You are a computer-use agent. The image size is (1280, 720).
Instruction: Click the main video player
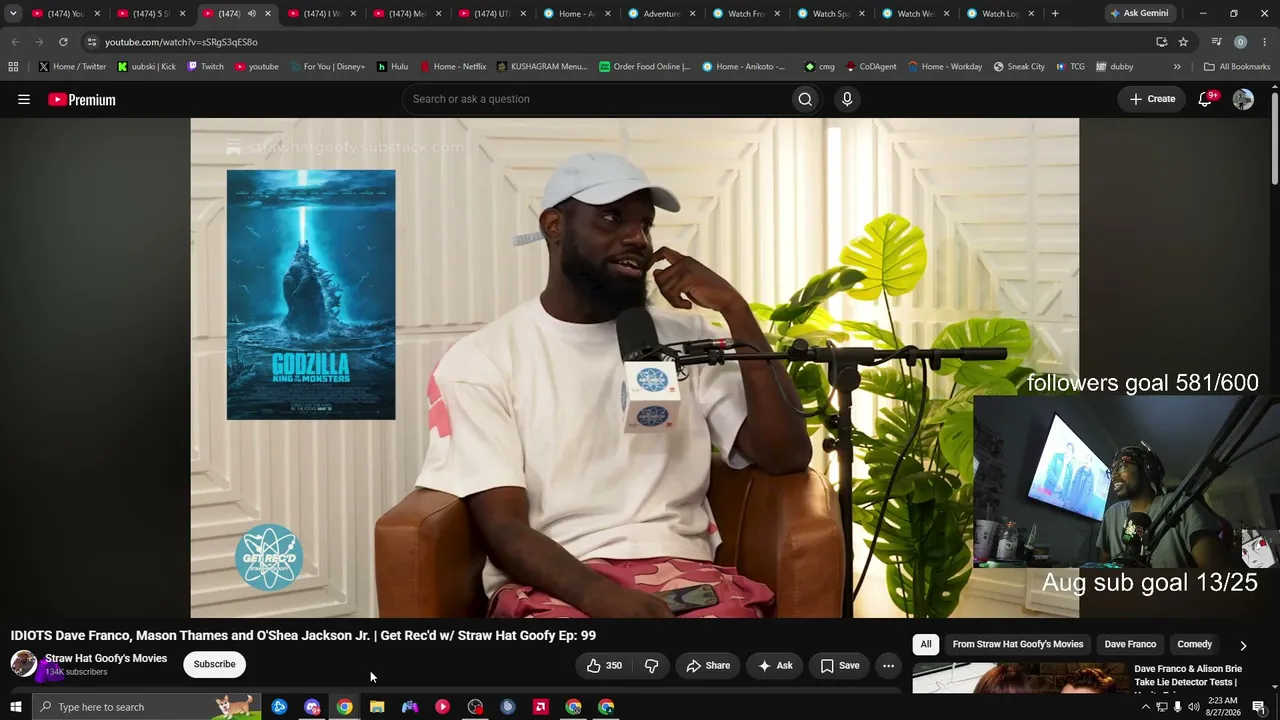(635, 368)
